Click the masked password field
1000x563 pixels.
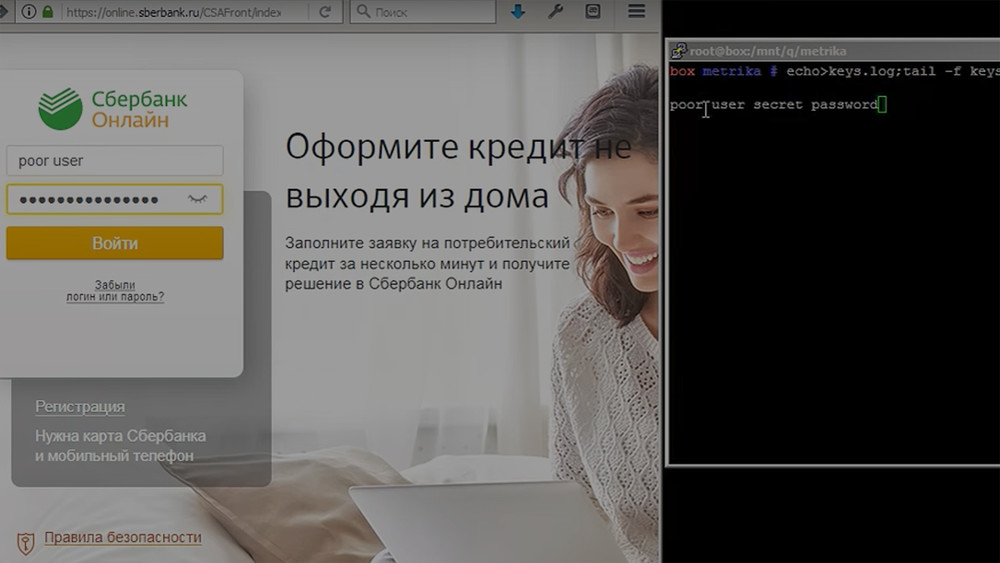pos(115,199)
